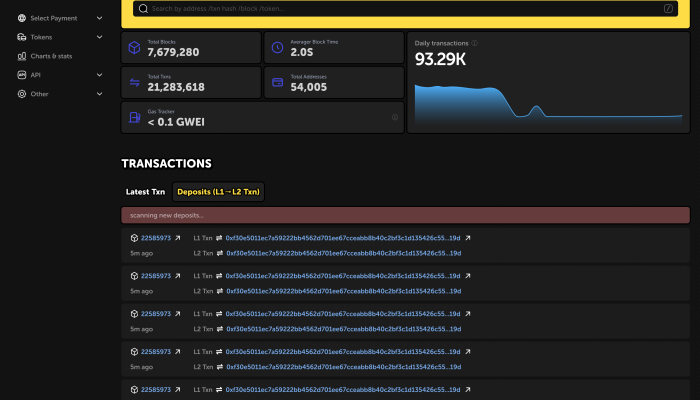Click the Average Block Time clock icon
The image size is (700, 400).
click(277, 47)
